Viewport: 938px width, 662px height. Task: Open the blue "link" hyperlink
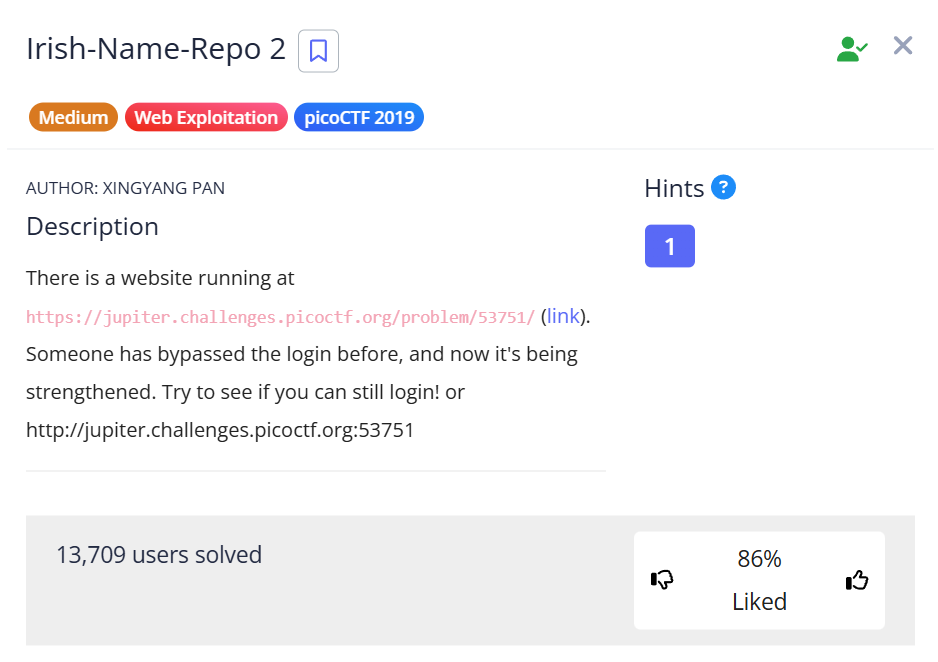[x=563, y=316]
